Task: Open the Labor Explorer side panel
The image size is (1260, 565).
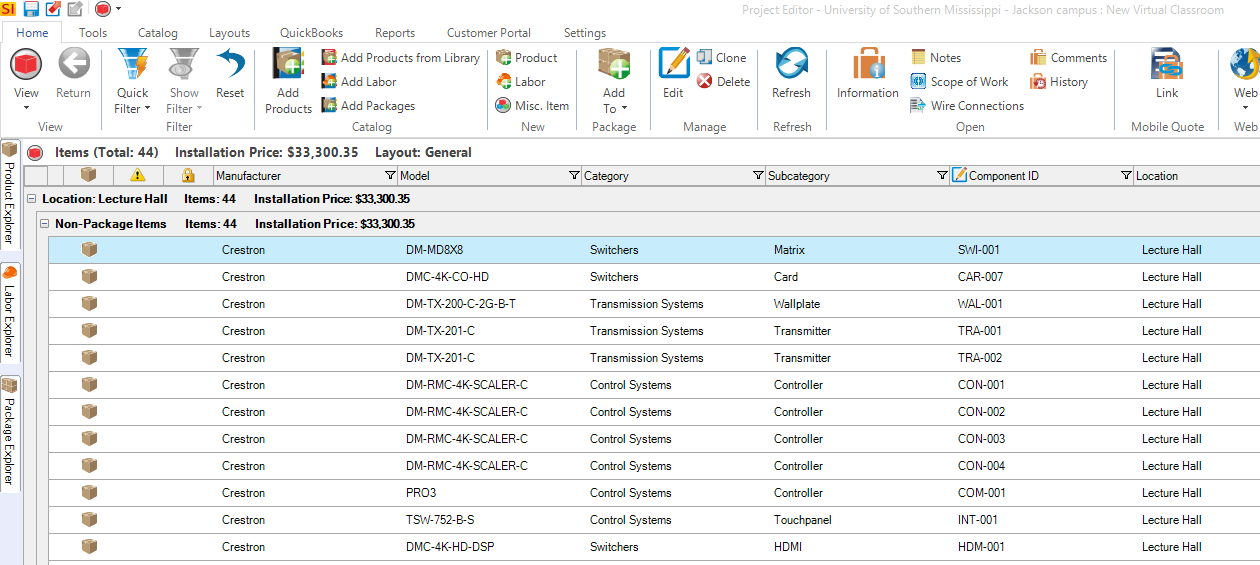Action: pos(10,313)
